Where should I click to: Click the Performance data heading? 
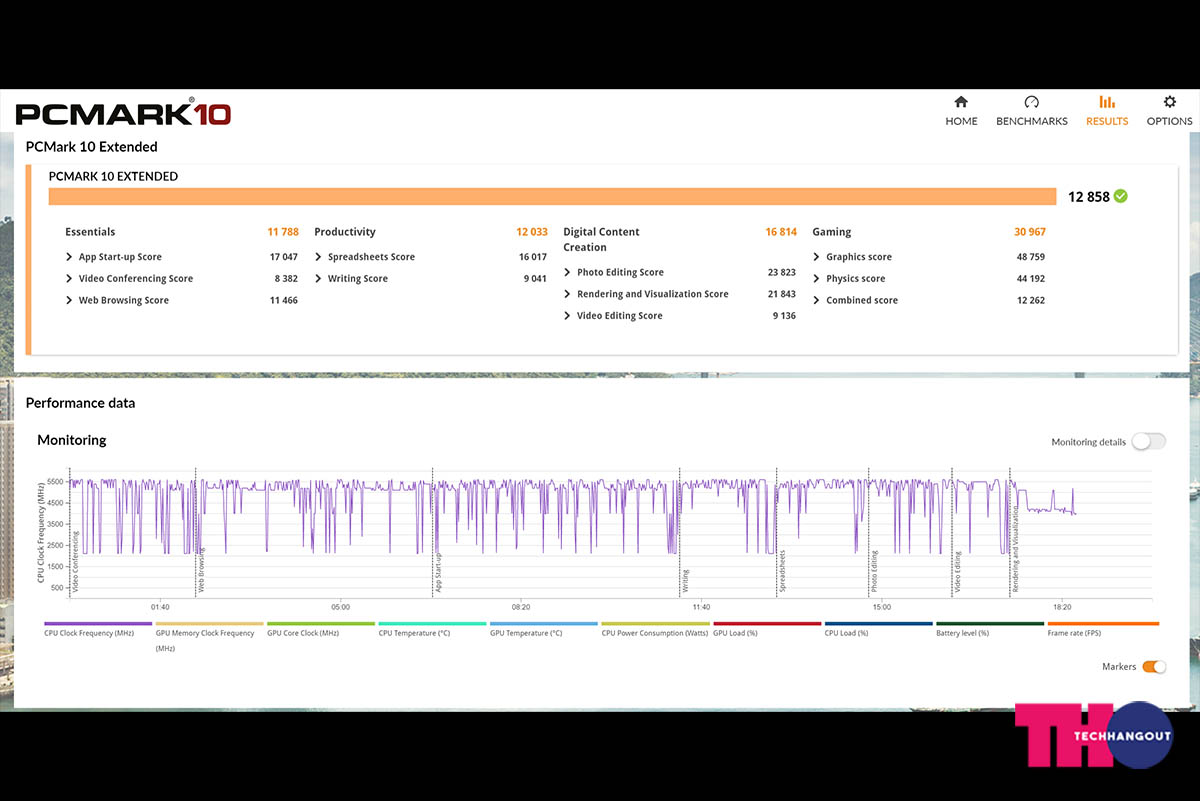80,403
